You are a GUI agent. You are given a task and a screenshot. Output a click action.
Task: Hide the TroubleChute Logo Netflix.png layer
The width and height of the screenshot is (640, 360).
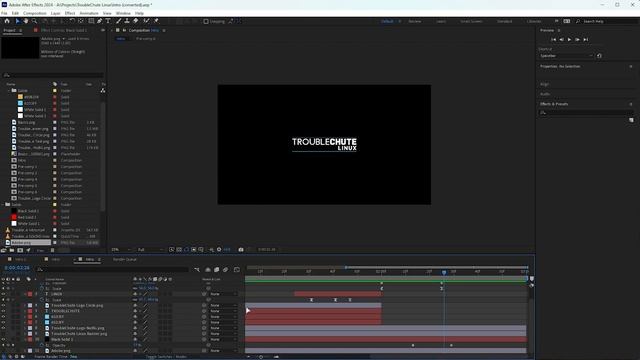pyautogui.click(x=3, y=328)
